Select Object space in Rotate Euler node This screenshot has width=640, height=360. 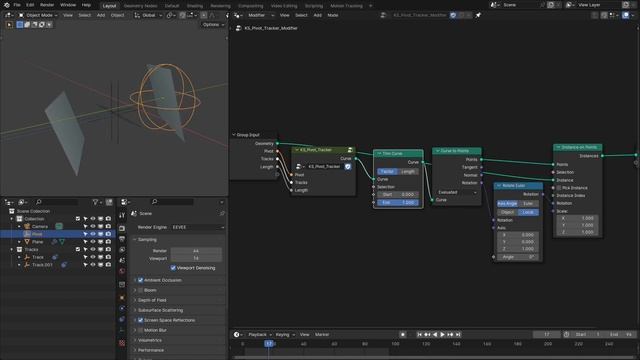tap(507, 212)
